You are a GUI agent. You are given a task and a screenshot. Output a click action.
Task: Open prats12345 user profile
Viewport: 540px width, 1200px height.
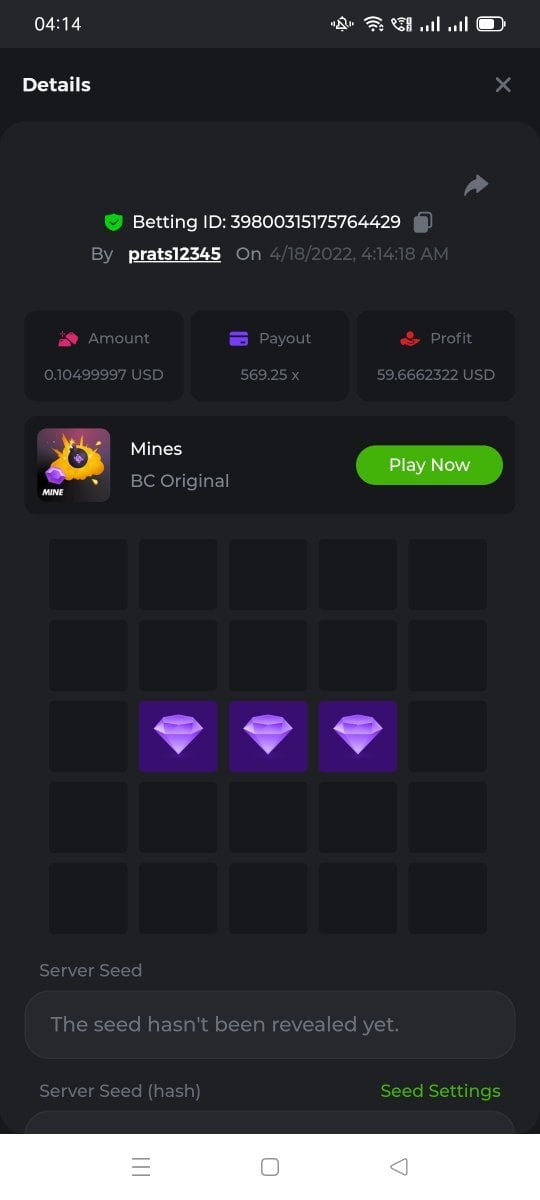174,254
